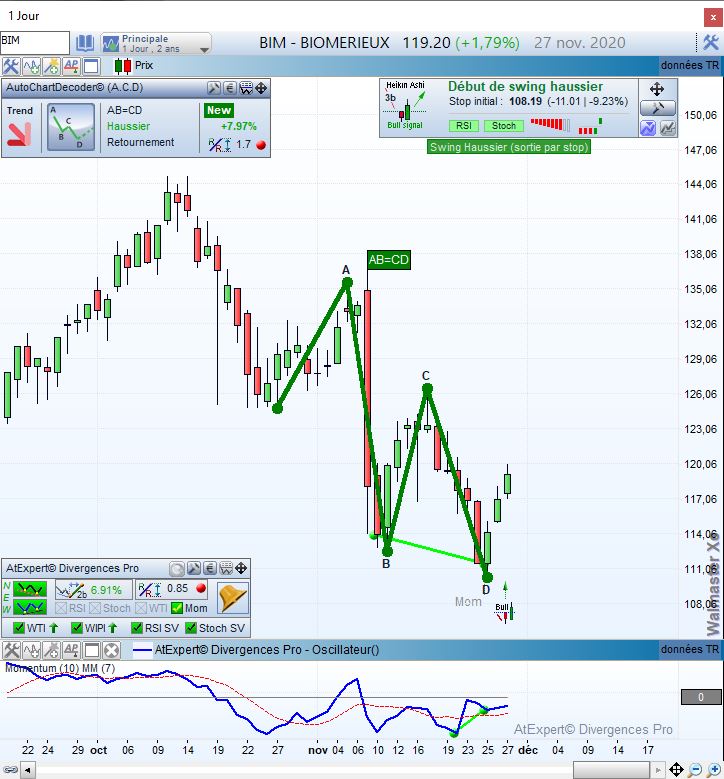Toggle the Stoch checkbox in Divergences Pro

pyautogui.click(x=95, y=608)
